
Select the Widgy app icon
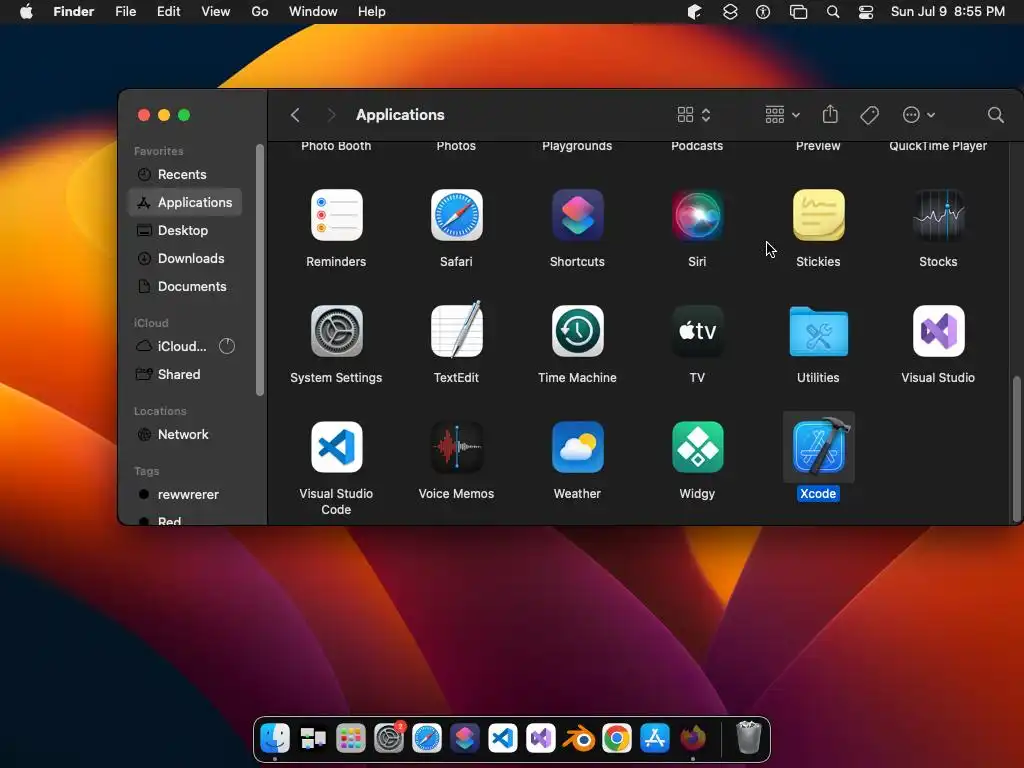coord(697,447)
